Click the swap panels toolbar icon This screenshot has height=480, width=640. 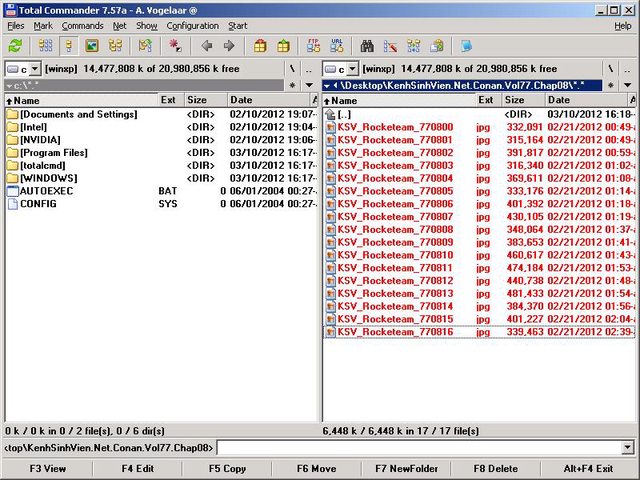(x=145, y=46)
